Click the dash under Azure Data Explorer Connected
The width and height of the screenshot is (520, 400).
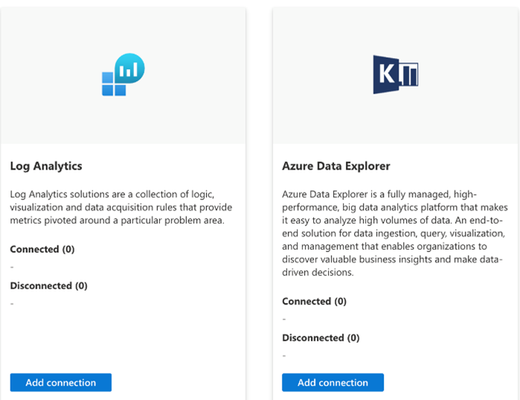[284, 319]
